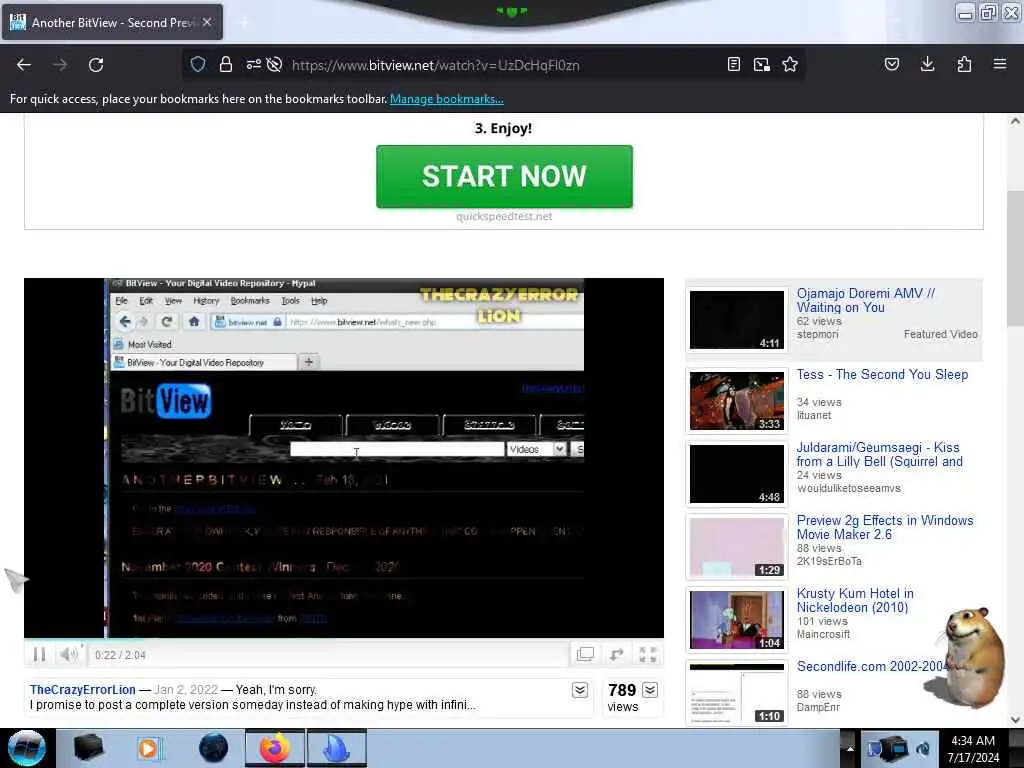Click the 3:33 Tess video thumbnail
Screen dimensions: 1024x768
click(x=737, y=400)
